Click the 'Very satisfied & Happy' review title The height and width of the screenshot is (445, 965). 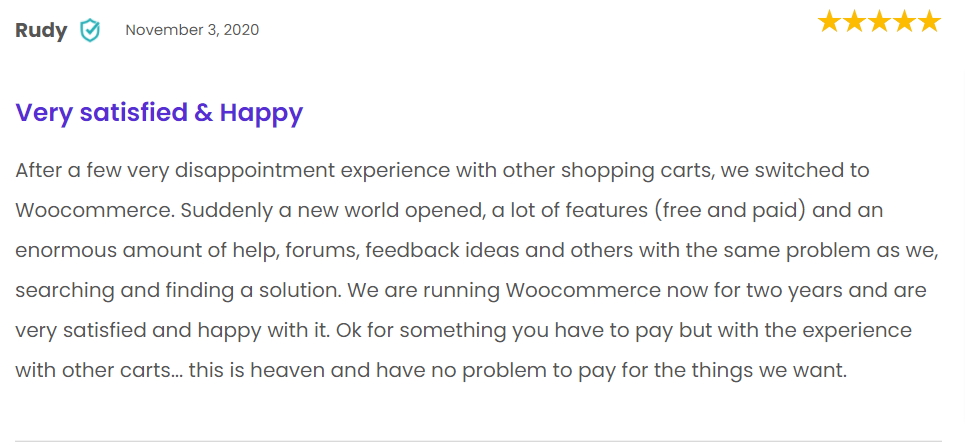(159, 112)
